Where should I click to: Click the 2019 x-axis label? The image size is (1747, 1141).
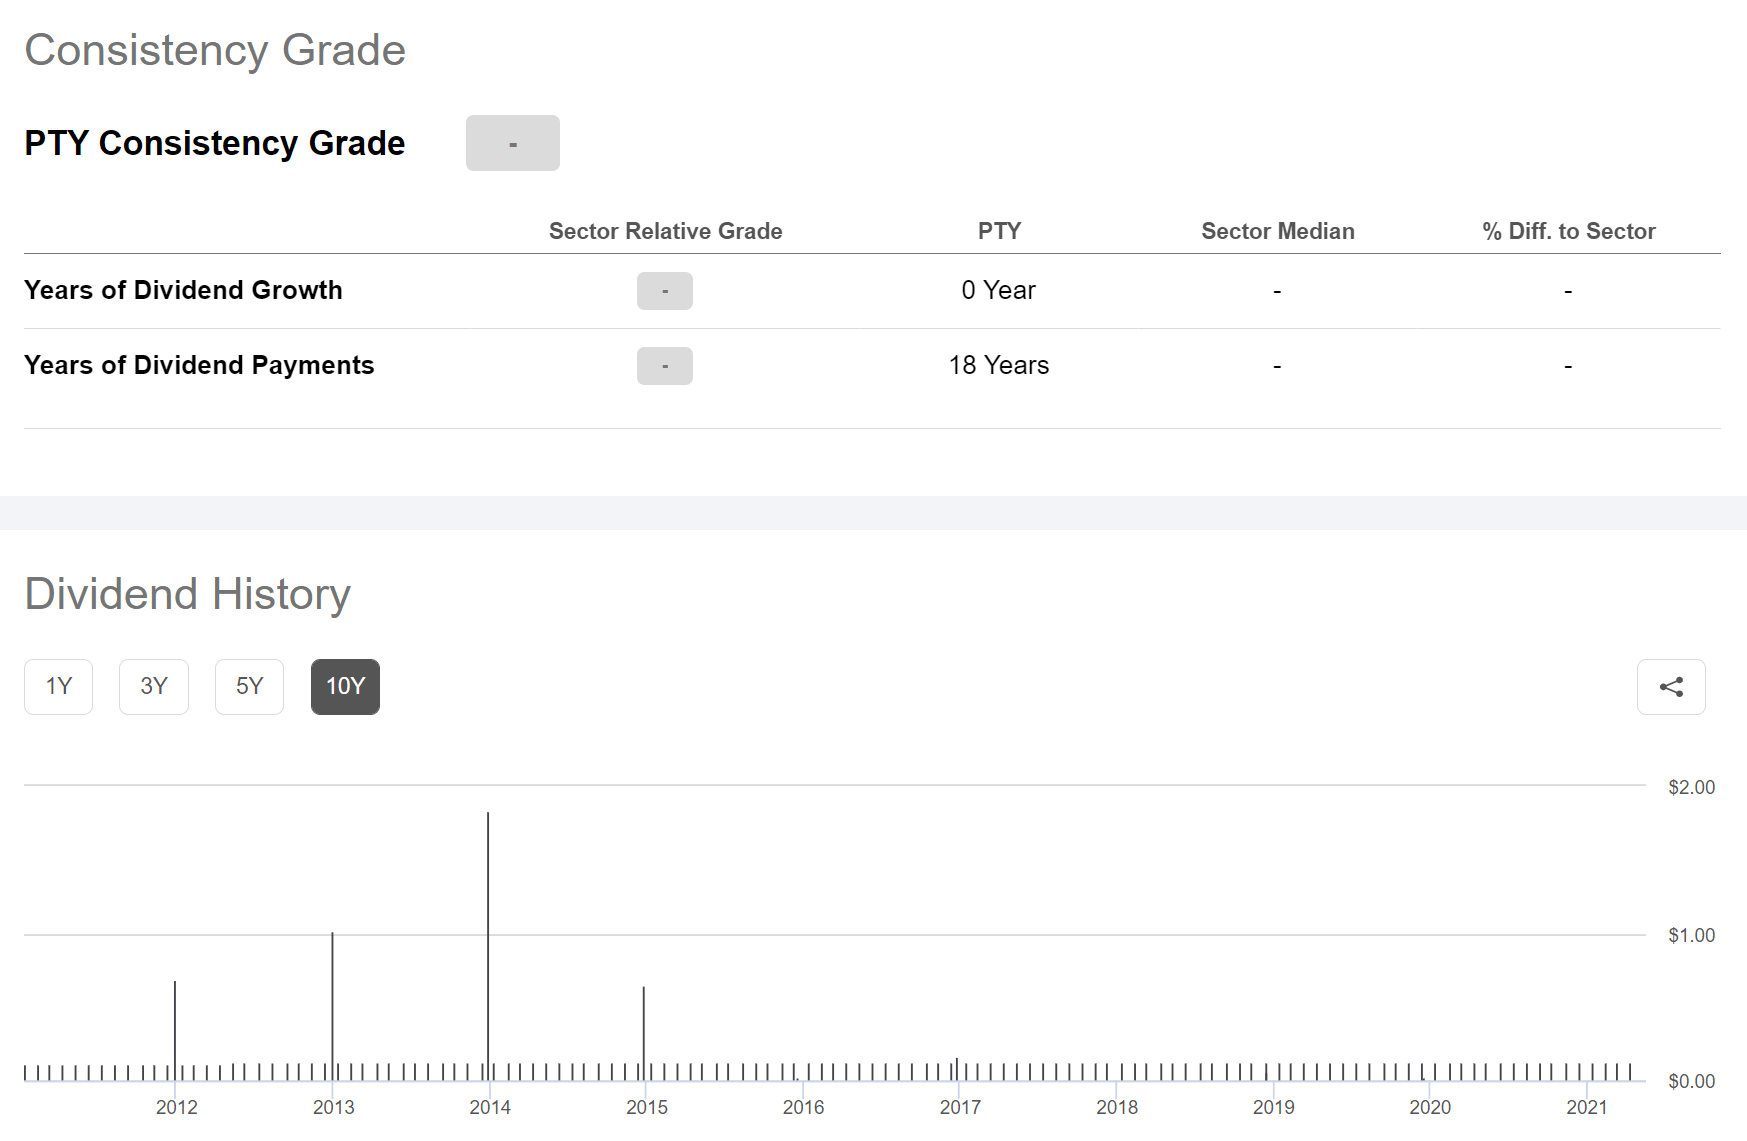[x=1273, y=1107]
